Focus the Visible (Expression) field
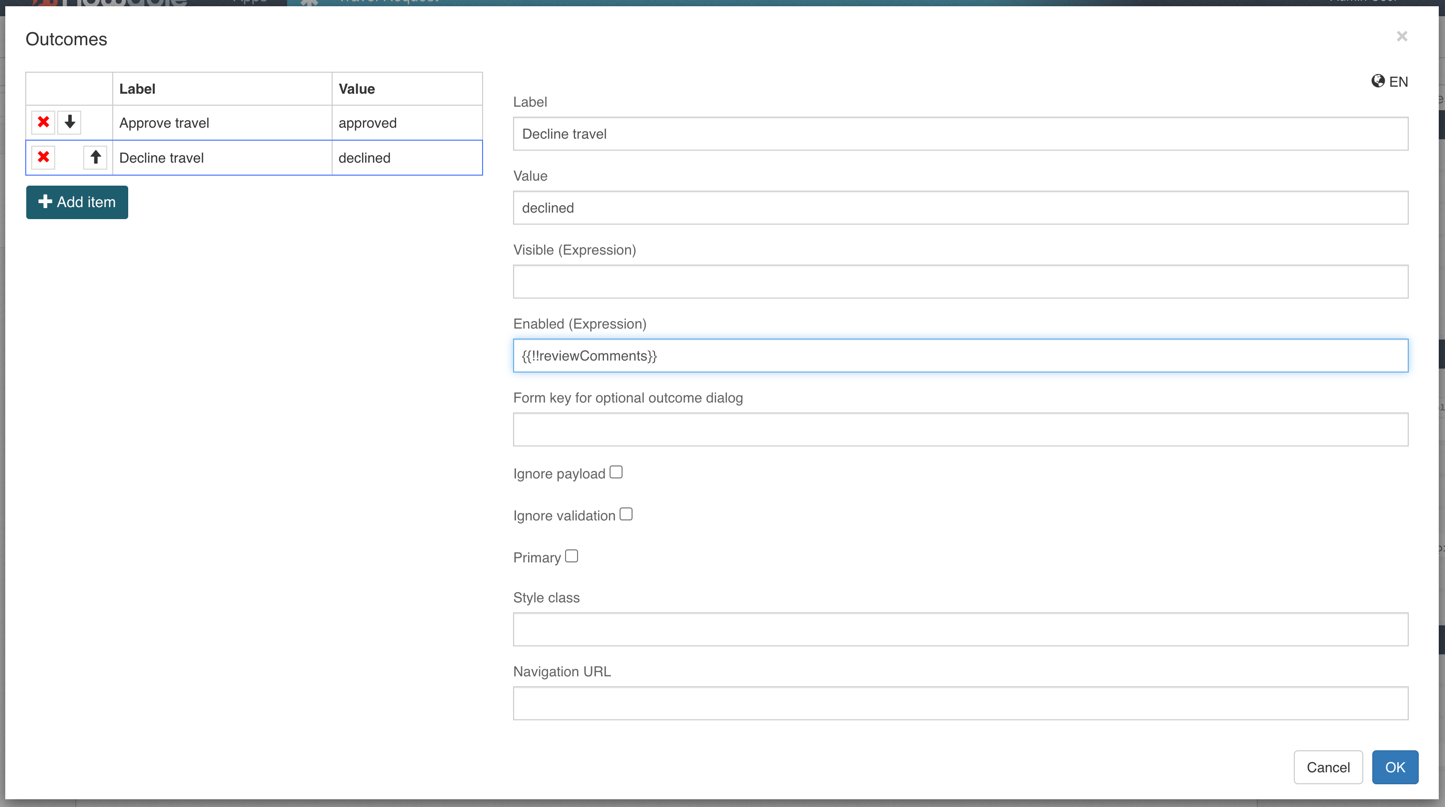The height and width of the screenshot is (807, 1445). click(x=960, y=282)
